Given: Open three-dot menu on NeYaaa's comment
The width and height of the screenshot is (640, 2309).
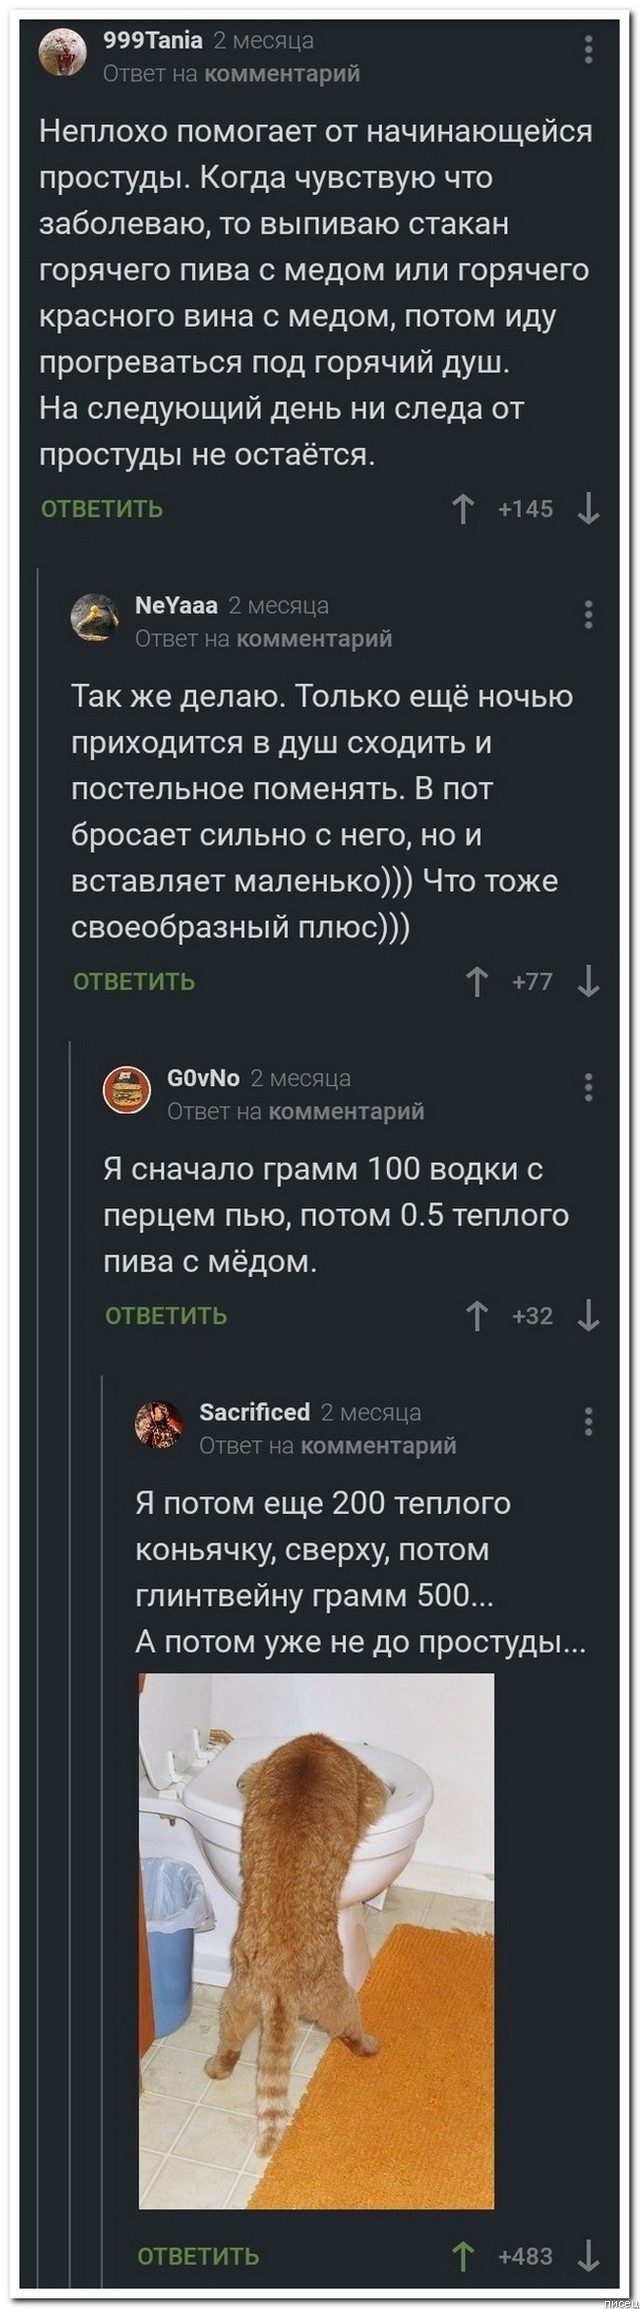Looking at the screenshot, I should (x=589, y=612).
